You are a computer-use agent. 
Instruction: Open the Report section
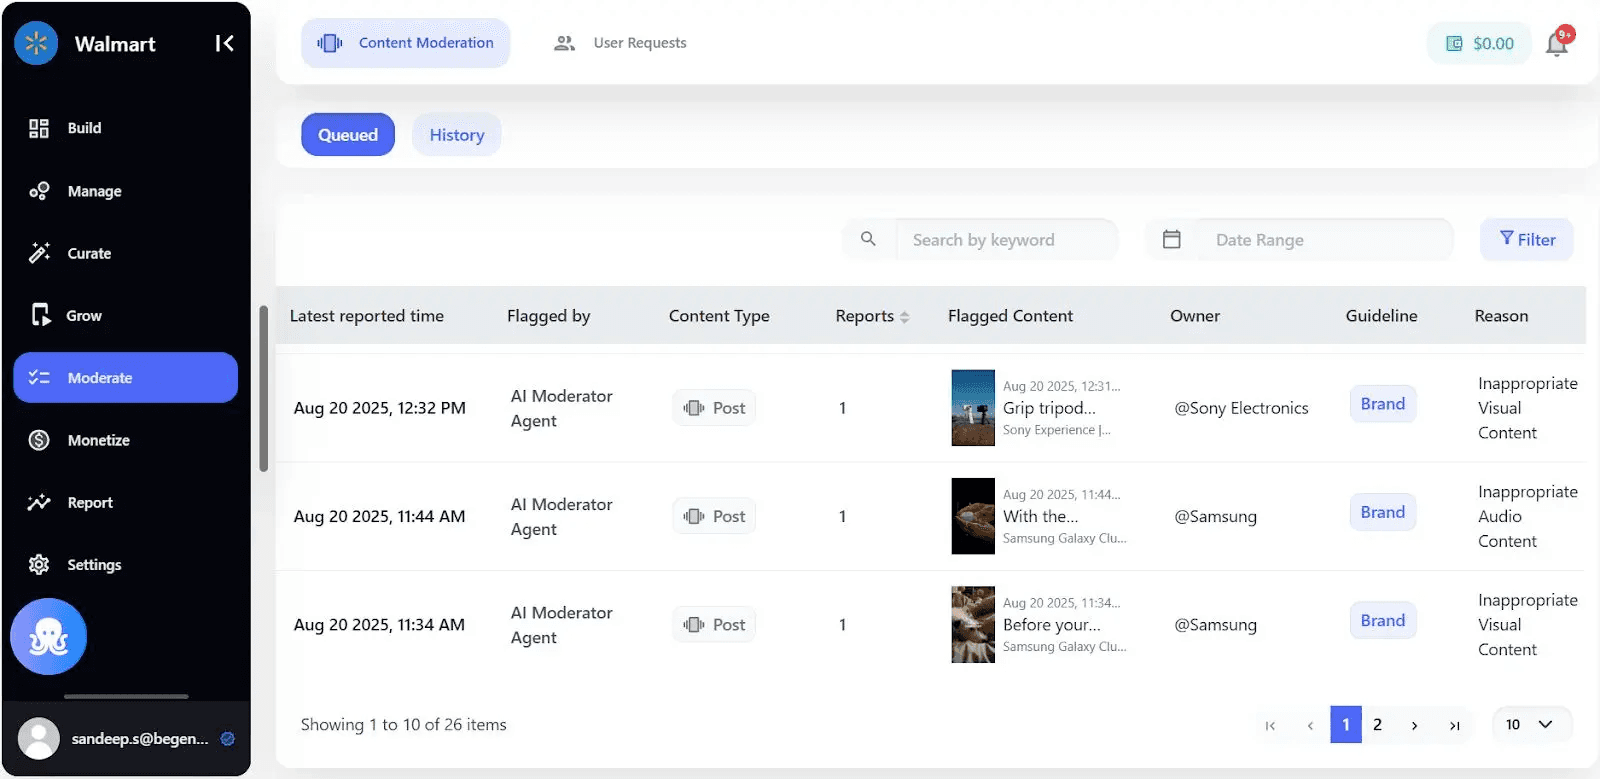click(x=125, y=502)
